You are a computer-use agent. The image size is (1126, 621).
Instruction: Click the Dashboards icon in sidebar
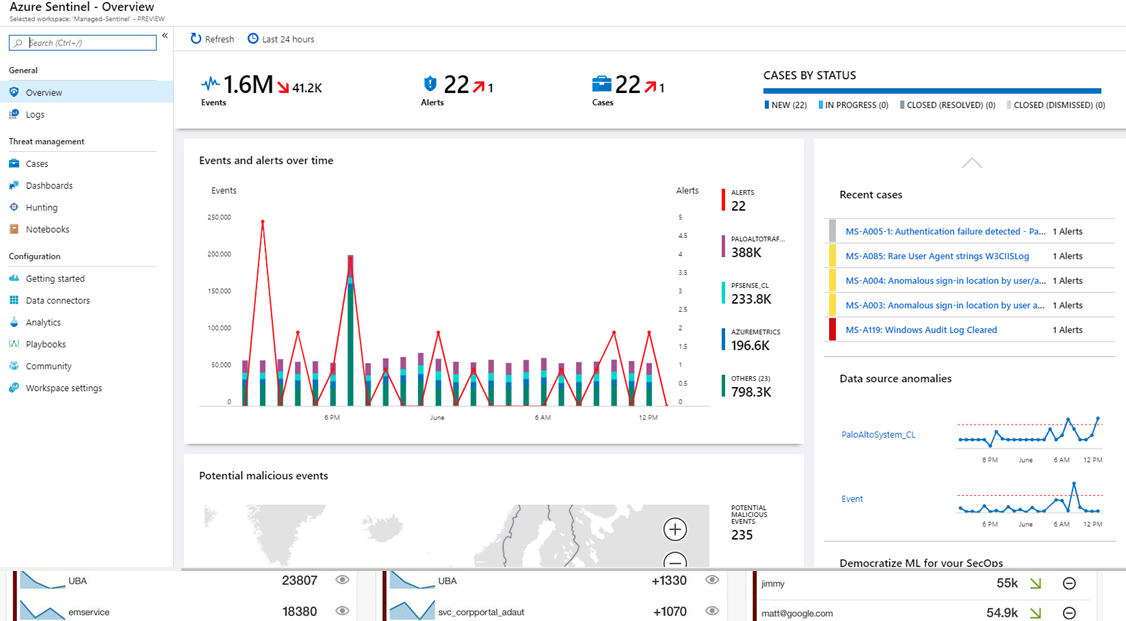[x=14, y=185]
